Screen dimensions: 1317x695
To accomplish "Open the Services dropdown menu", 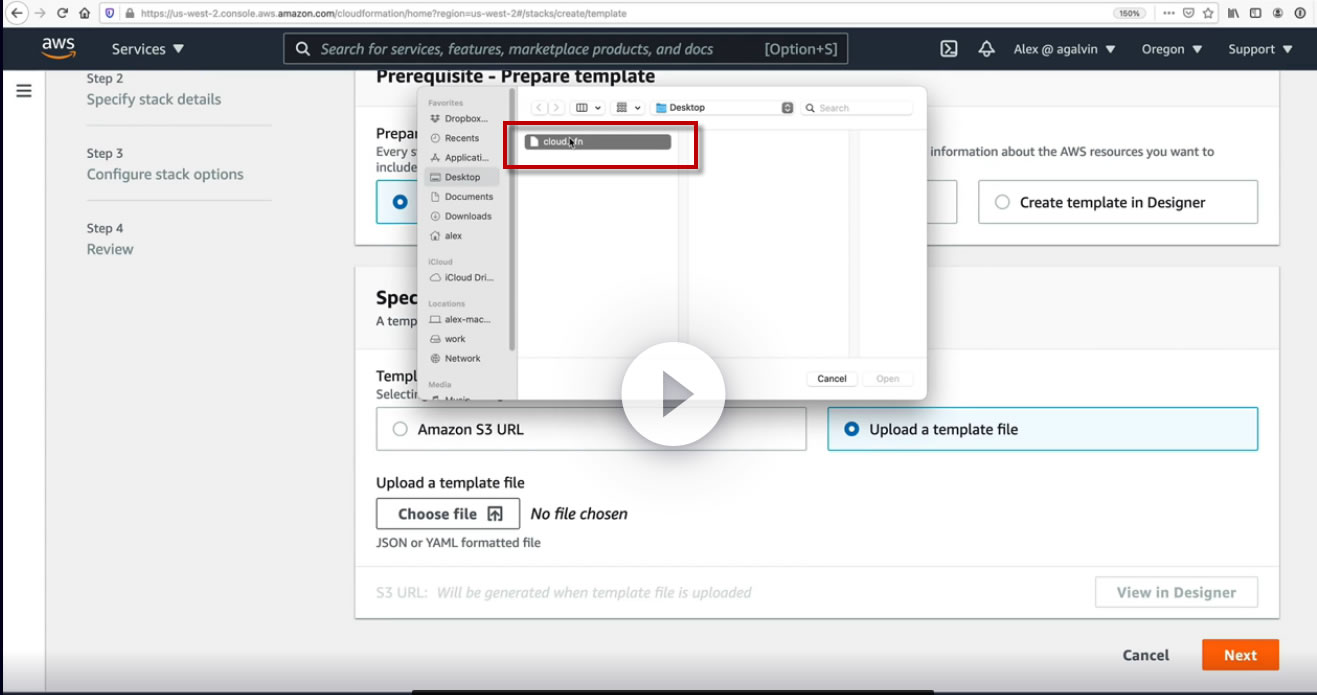I will pyautogui.click(x=148, y=49).
